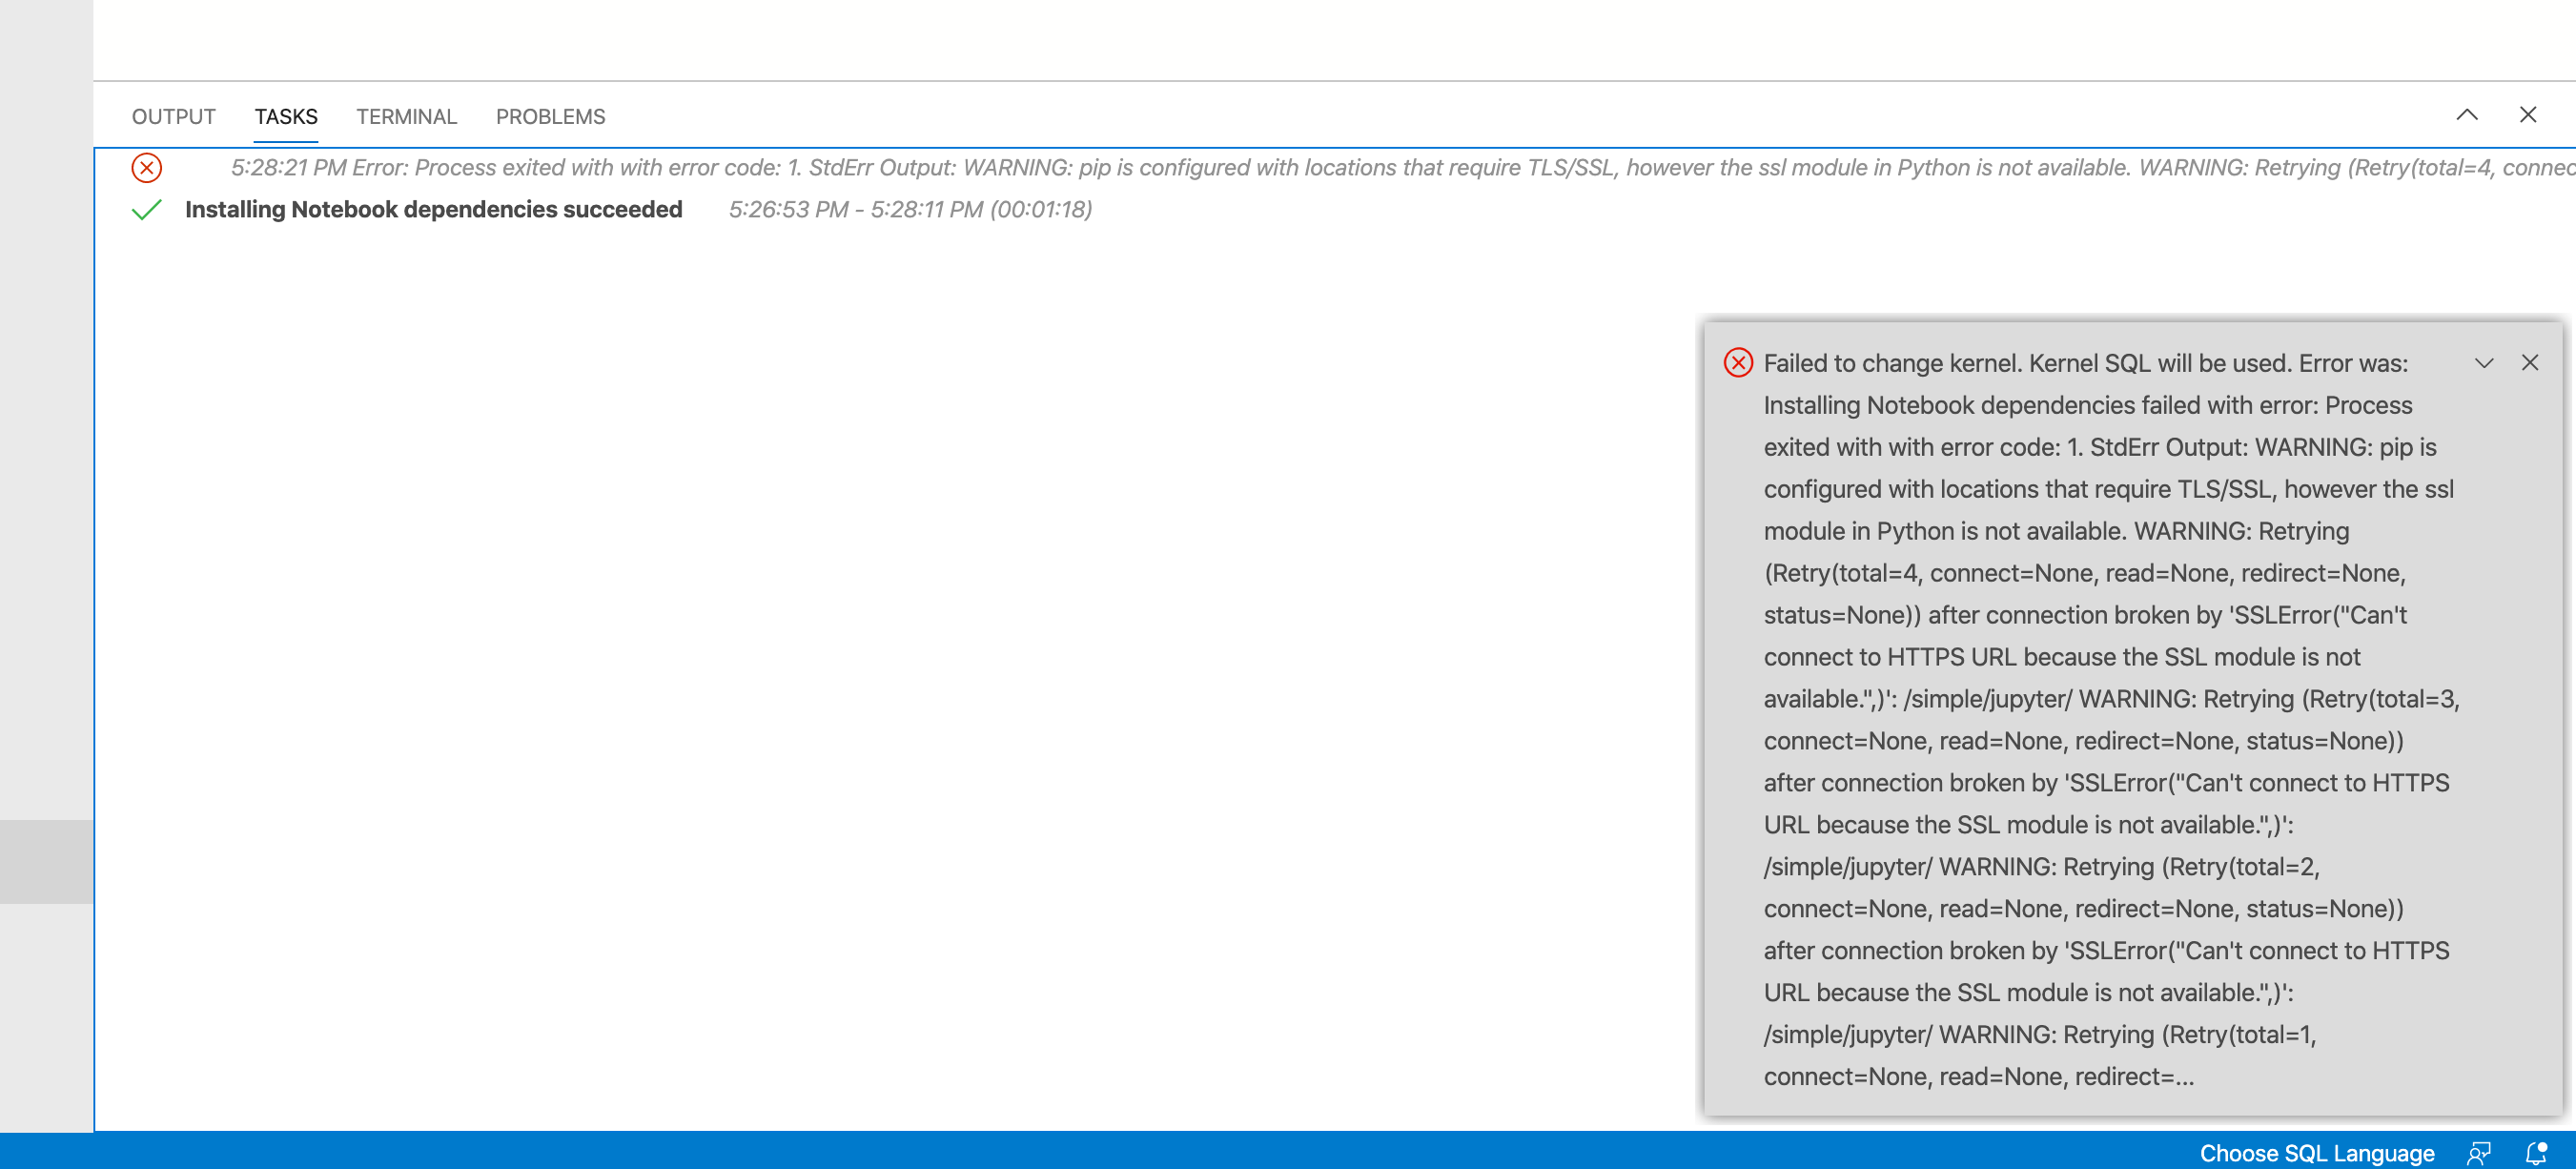Switch to the TERMINAL tab
Screen dimensions: 2576x1169
click(x=406, y=116)
